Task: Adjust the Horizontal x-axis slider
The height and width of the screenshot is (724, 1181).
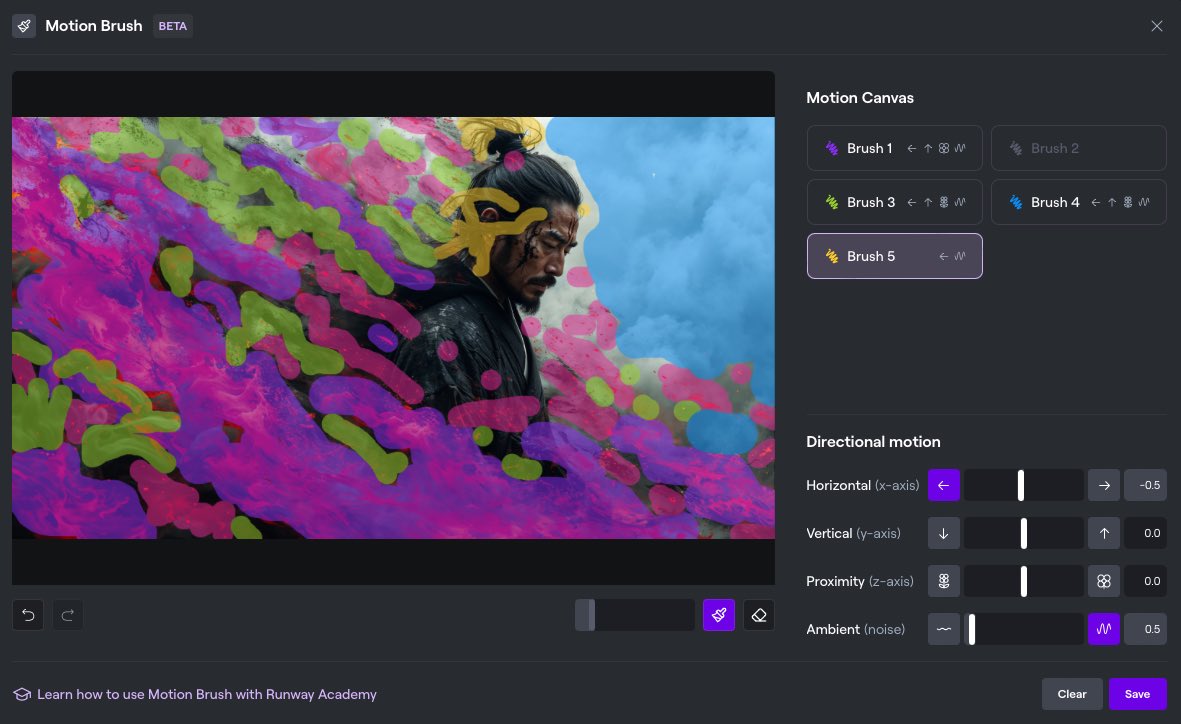Action: pos(1024,485)
